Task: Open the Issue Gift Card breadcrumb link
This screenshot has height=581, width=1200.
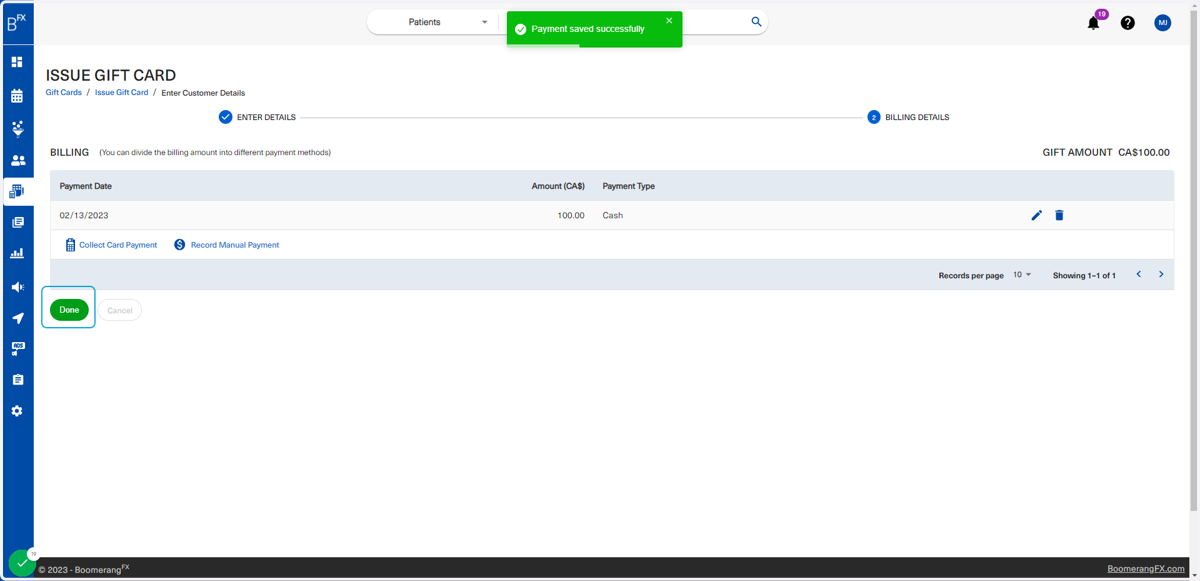Action: (121, 92)
